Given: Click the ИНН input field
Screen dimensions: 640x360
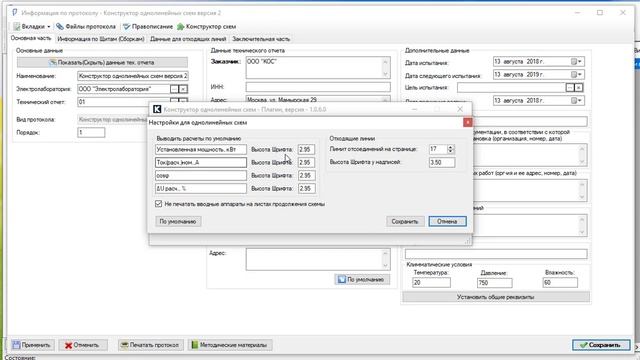Looking at the screenshot, I should (x=318, y=87).
